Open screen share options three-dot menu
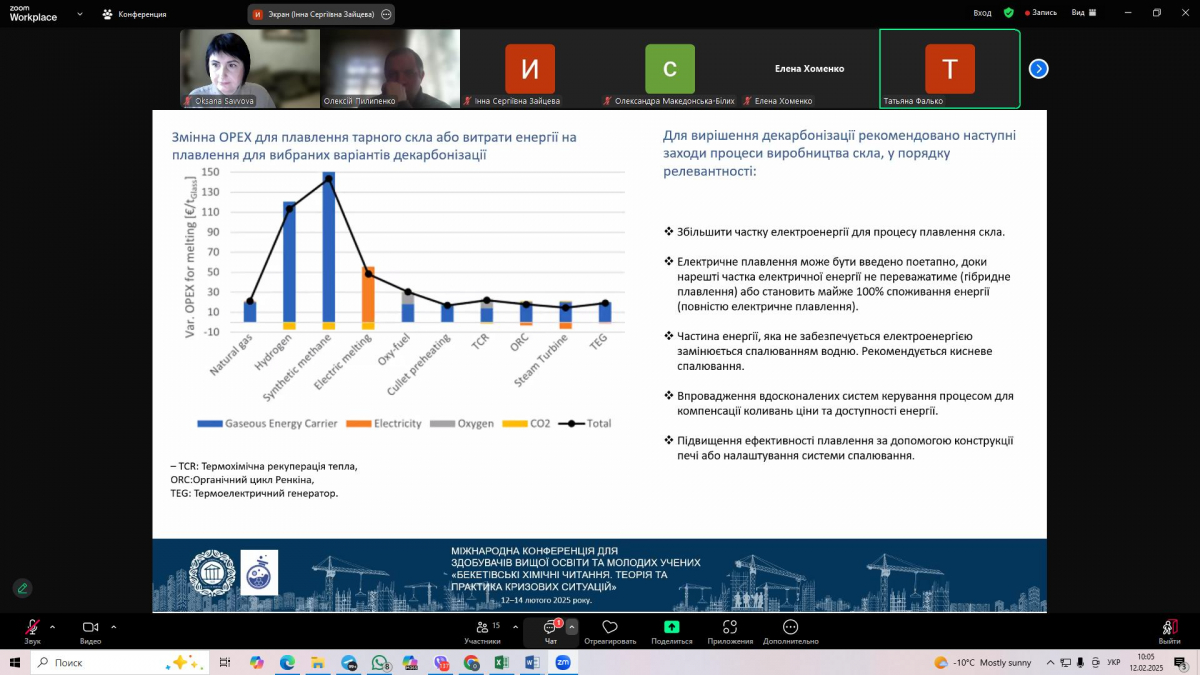This screenshot has height=675, width=1200. click(386, 14)
